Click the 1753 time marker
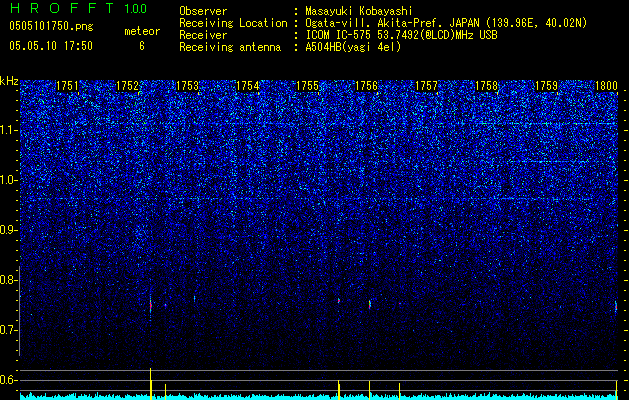The height and width of the screenshot is (400, 629). click(187, 86)
